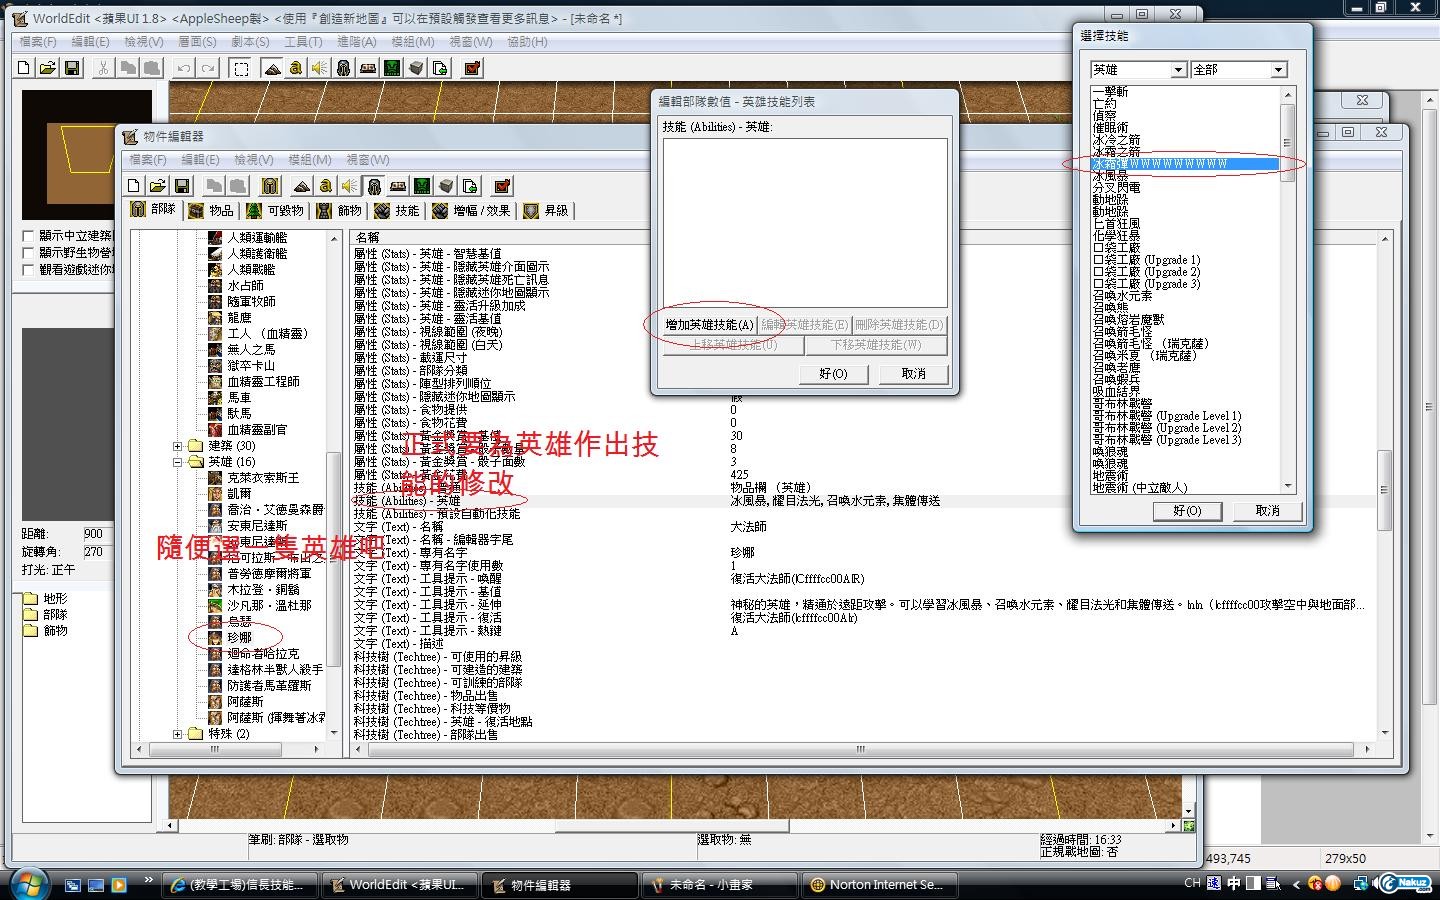Switch to 可毀物 tab

coord(275,210)
